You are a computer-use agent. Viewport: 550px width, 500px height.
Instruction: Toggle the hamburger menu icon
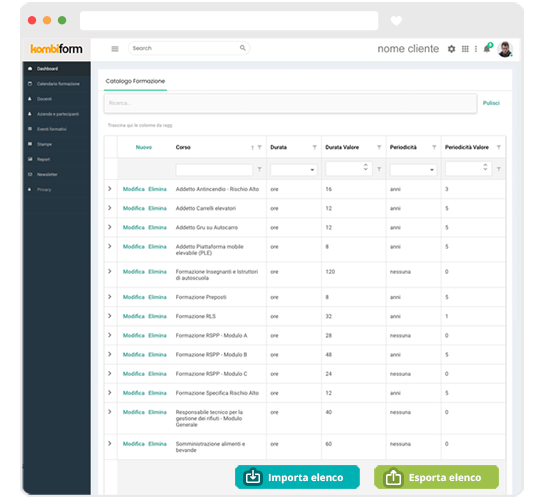pyautogui.click(x=115, y=49)
